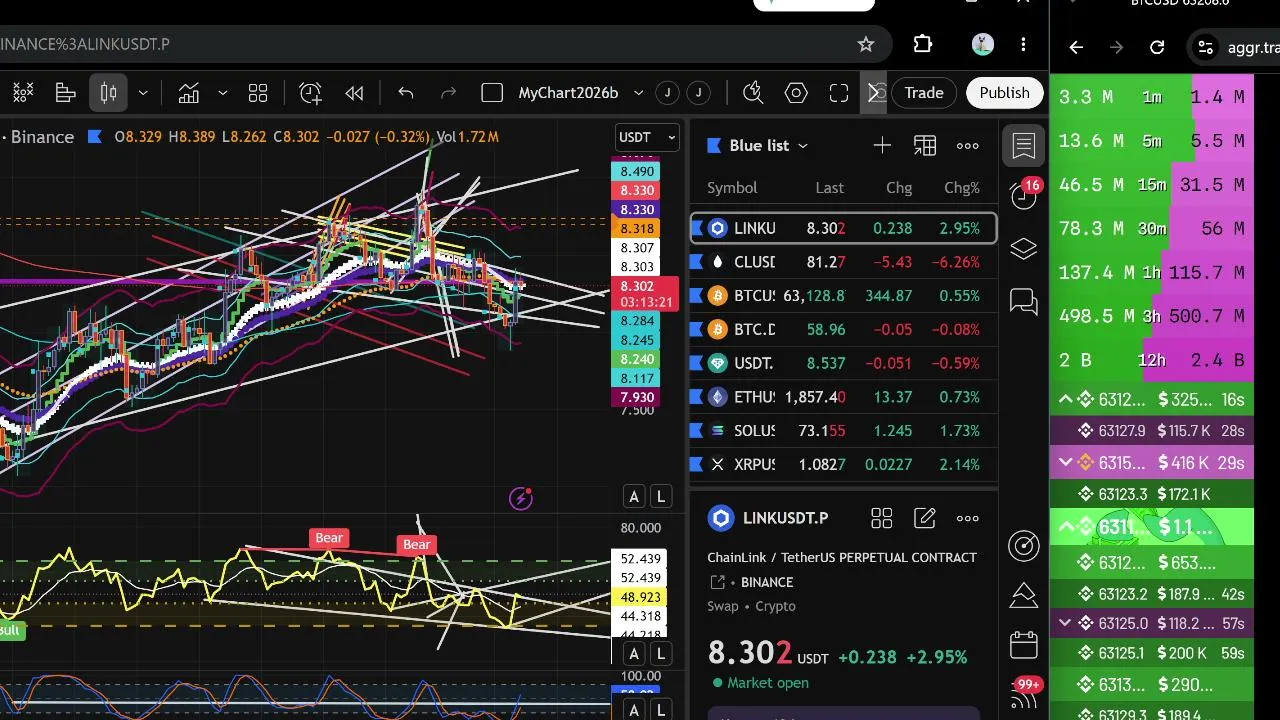Add a symbol to the Blue list with the plus icon
The height and width of the screenshot is (720, 1280).
coord(882,146)
